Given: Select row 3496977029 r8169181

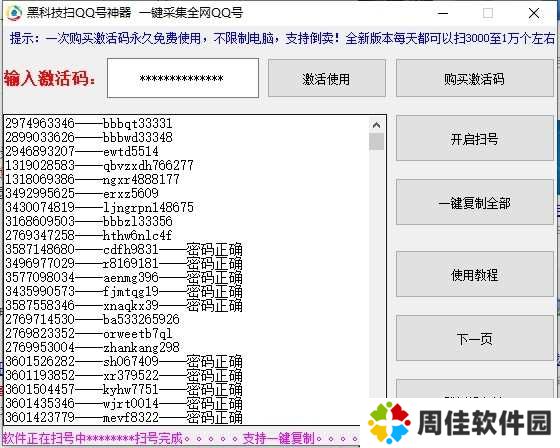Looking at the screenshot, I should click(124, 263).
